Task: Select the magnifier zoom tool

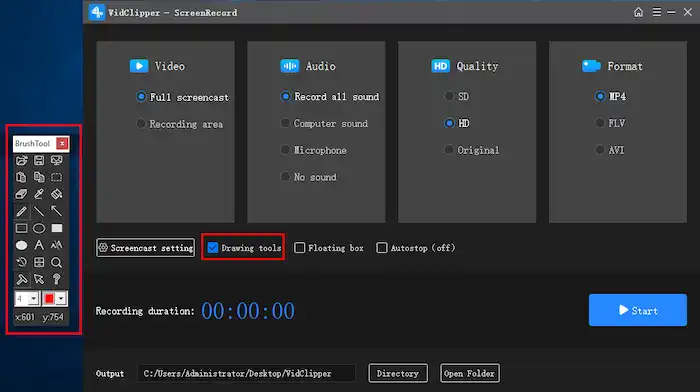Action: pos(57,262)
